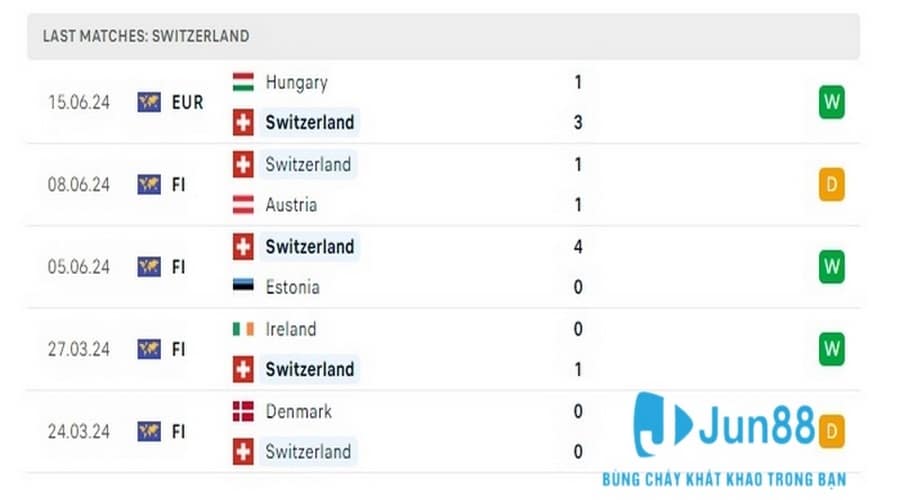Click the green W badge for Estonia match
The width and height of the screenshot is (900, 500).
coord(831,267)
